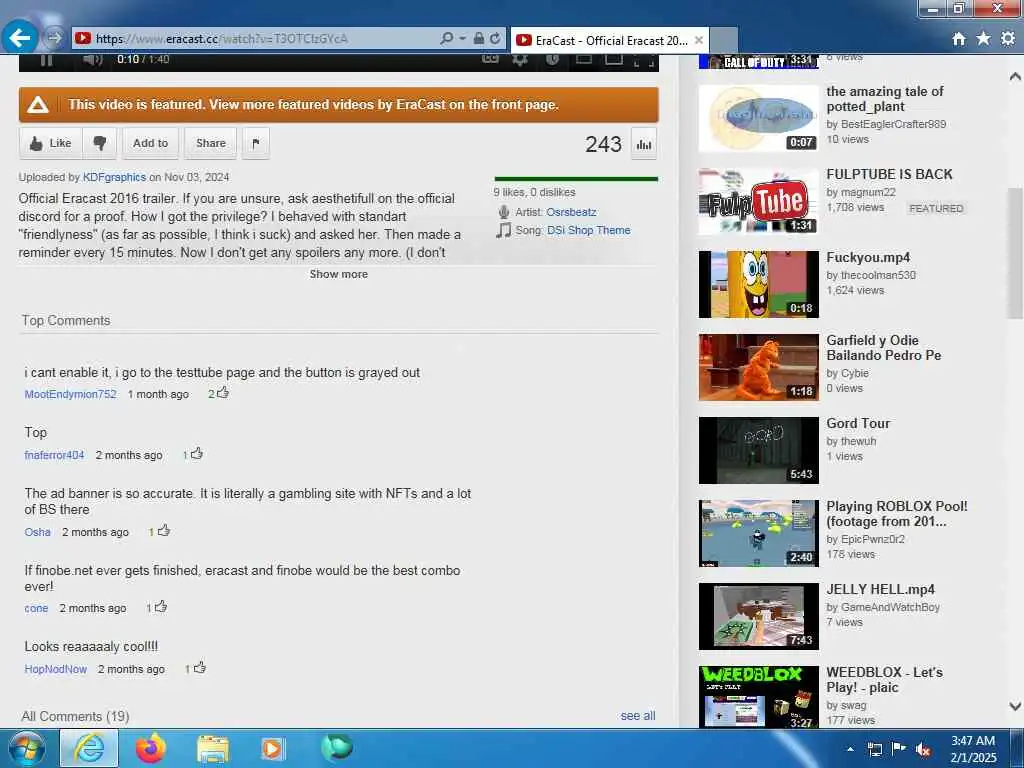Go back with the browser Back arrow
The image size is (1024, 768).
[x=20, y=38]
